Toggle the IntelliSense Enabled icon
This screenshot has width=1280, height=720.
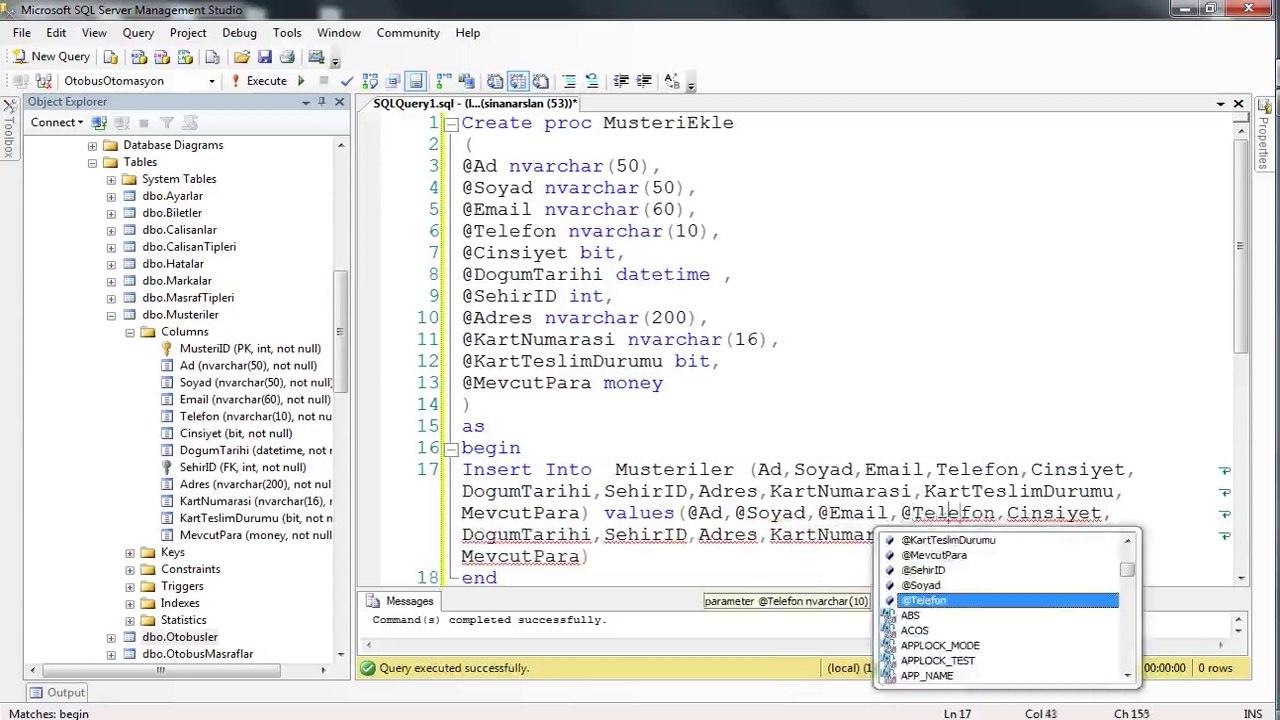tap(416, 81)
